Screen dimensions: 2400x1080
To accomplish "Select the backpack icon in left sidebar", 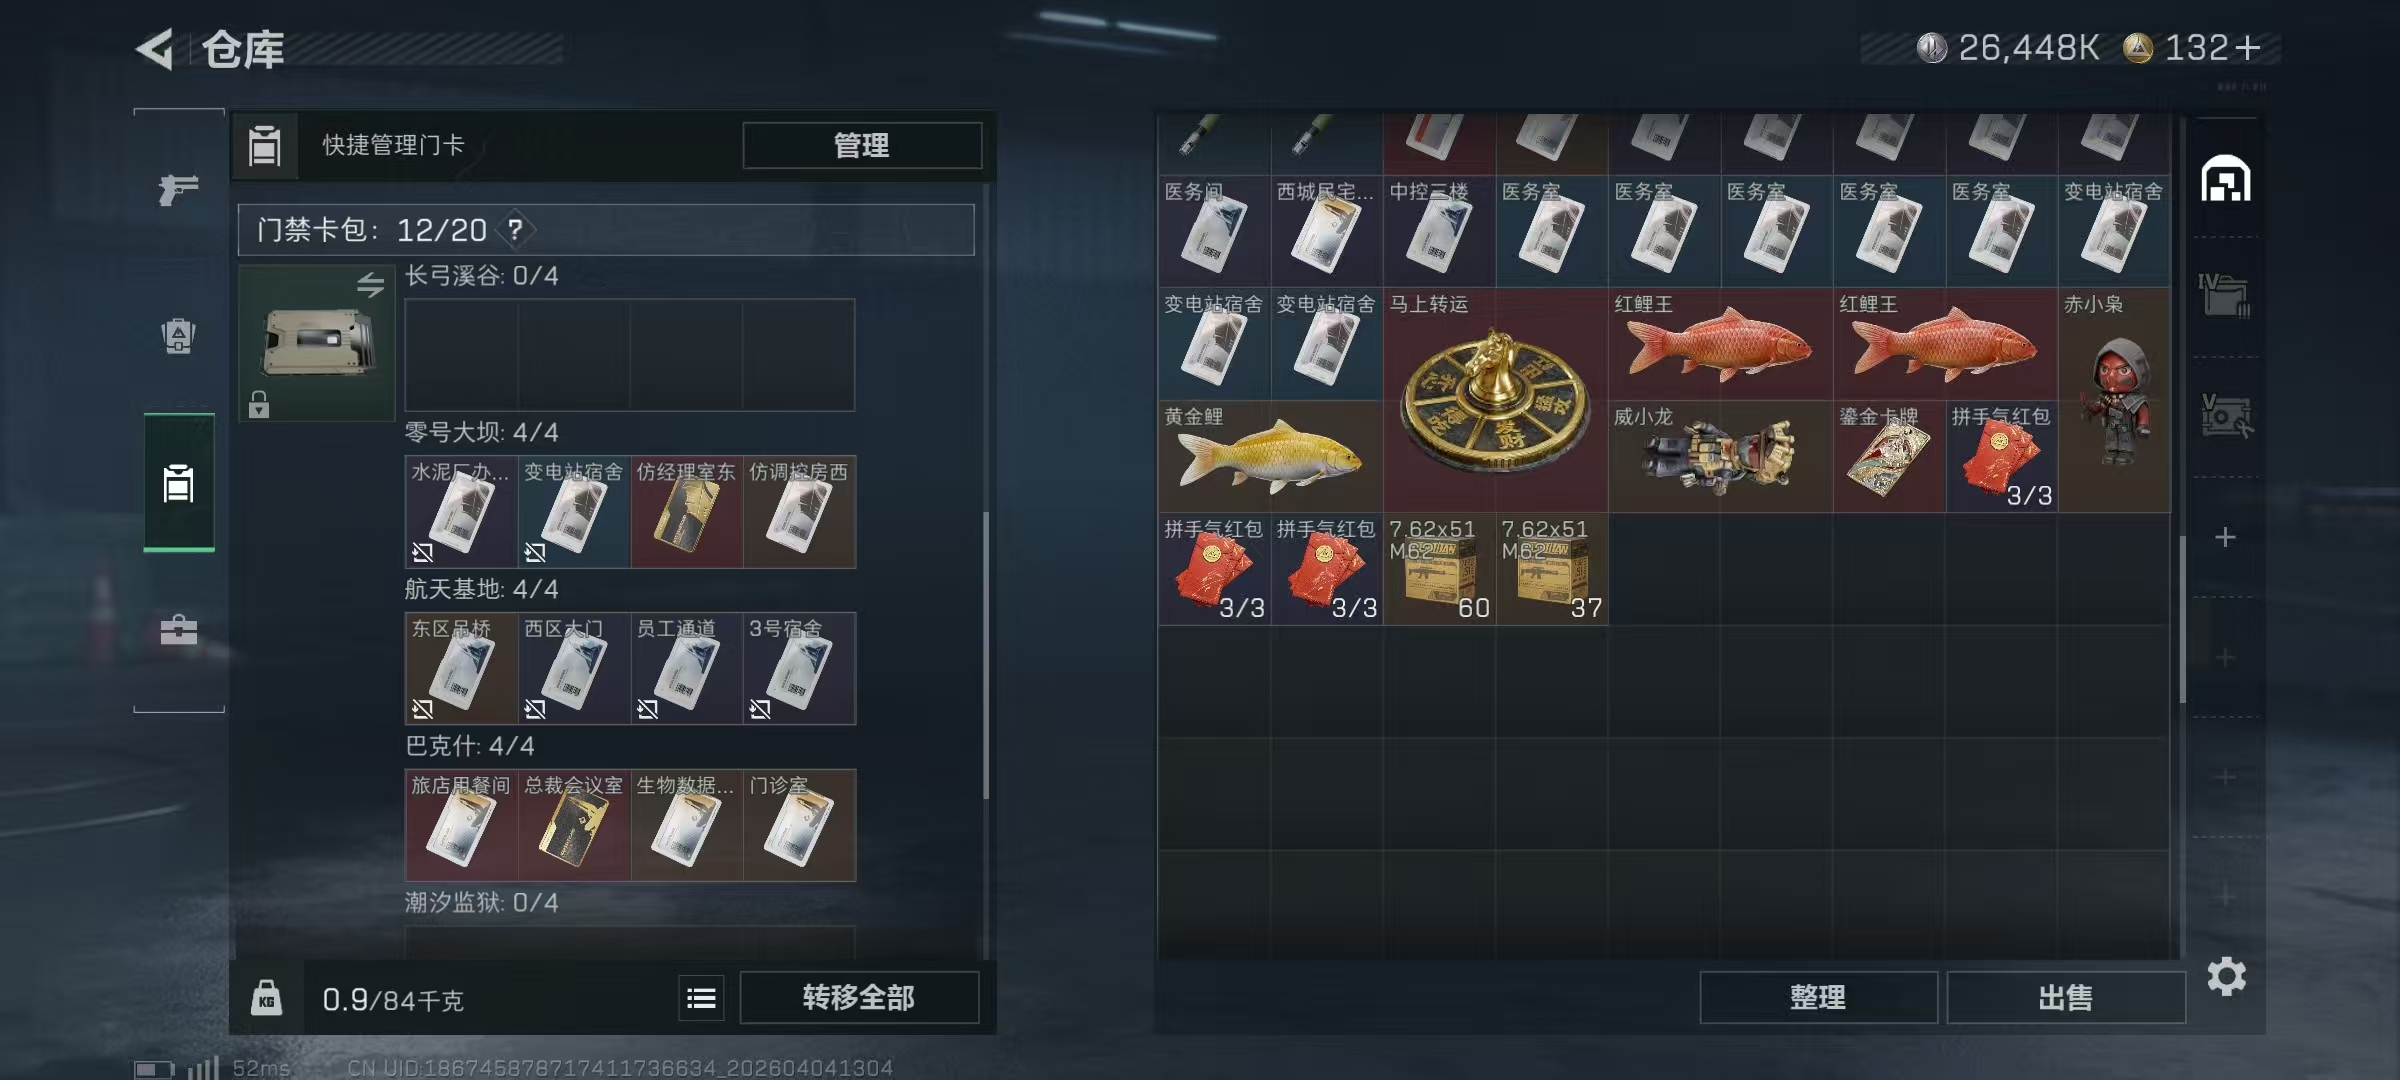I will pyautogui.click(x=178, y=335).
